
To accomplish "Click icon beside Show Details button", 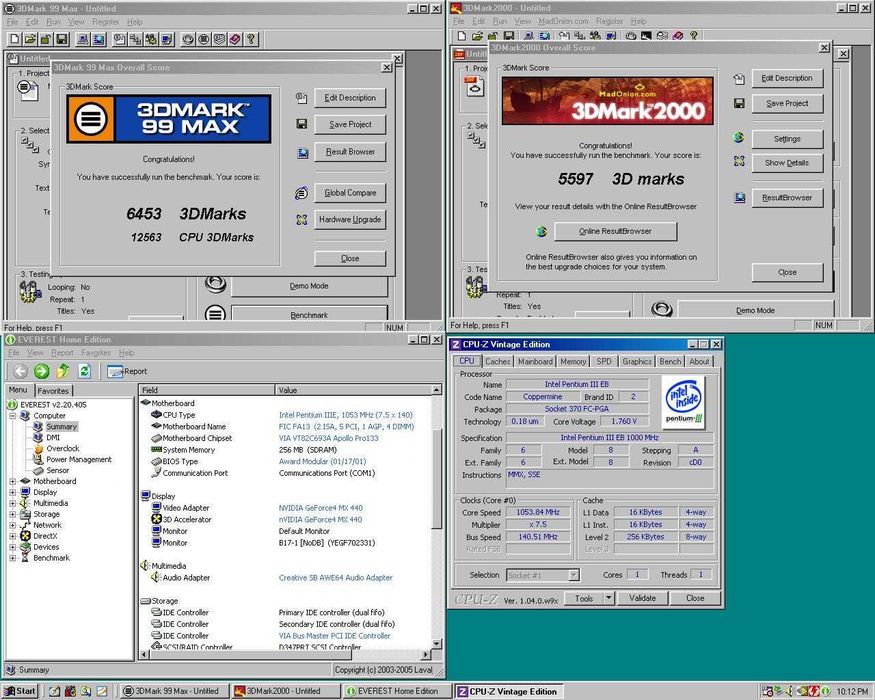I will pos(739,162).
